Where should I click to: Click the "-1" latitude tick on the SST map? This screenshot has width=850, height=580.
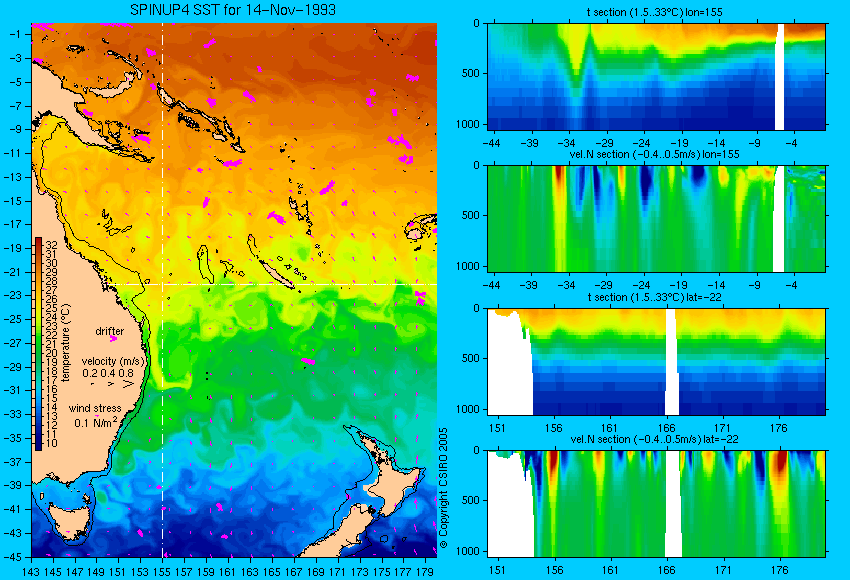click(15, 34)
